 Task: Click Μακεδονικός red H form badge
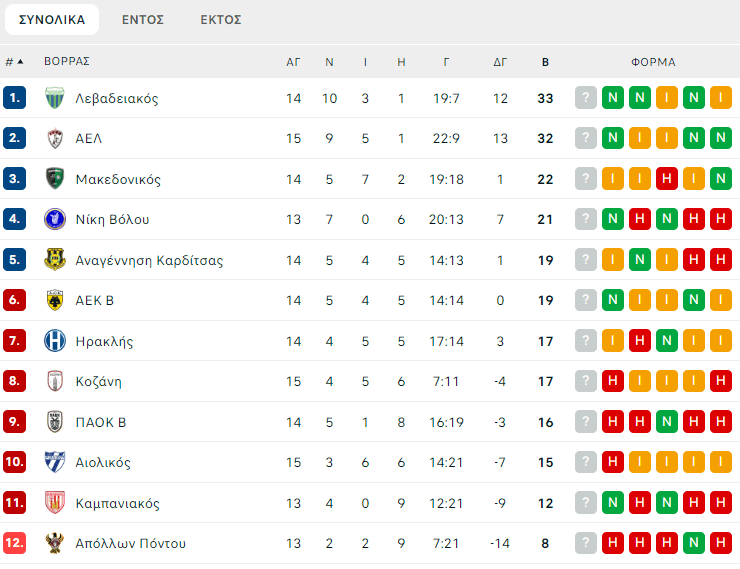[666, 179]
